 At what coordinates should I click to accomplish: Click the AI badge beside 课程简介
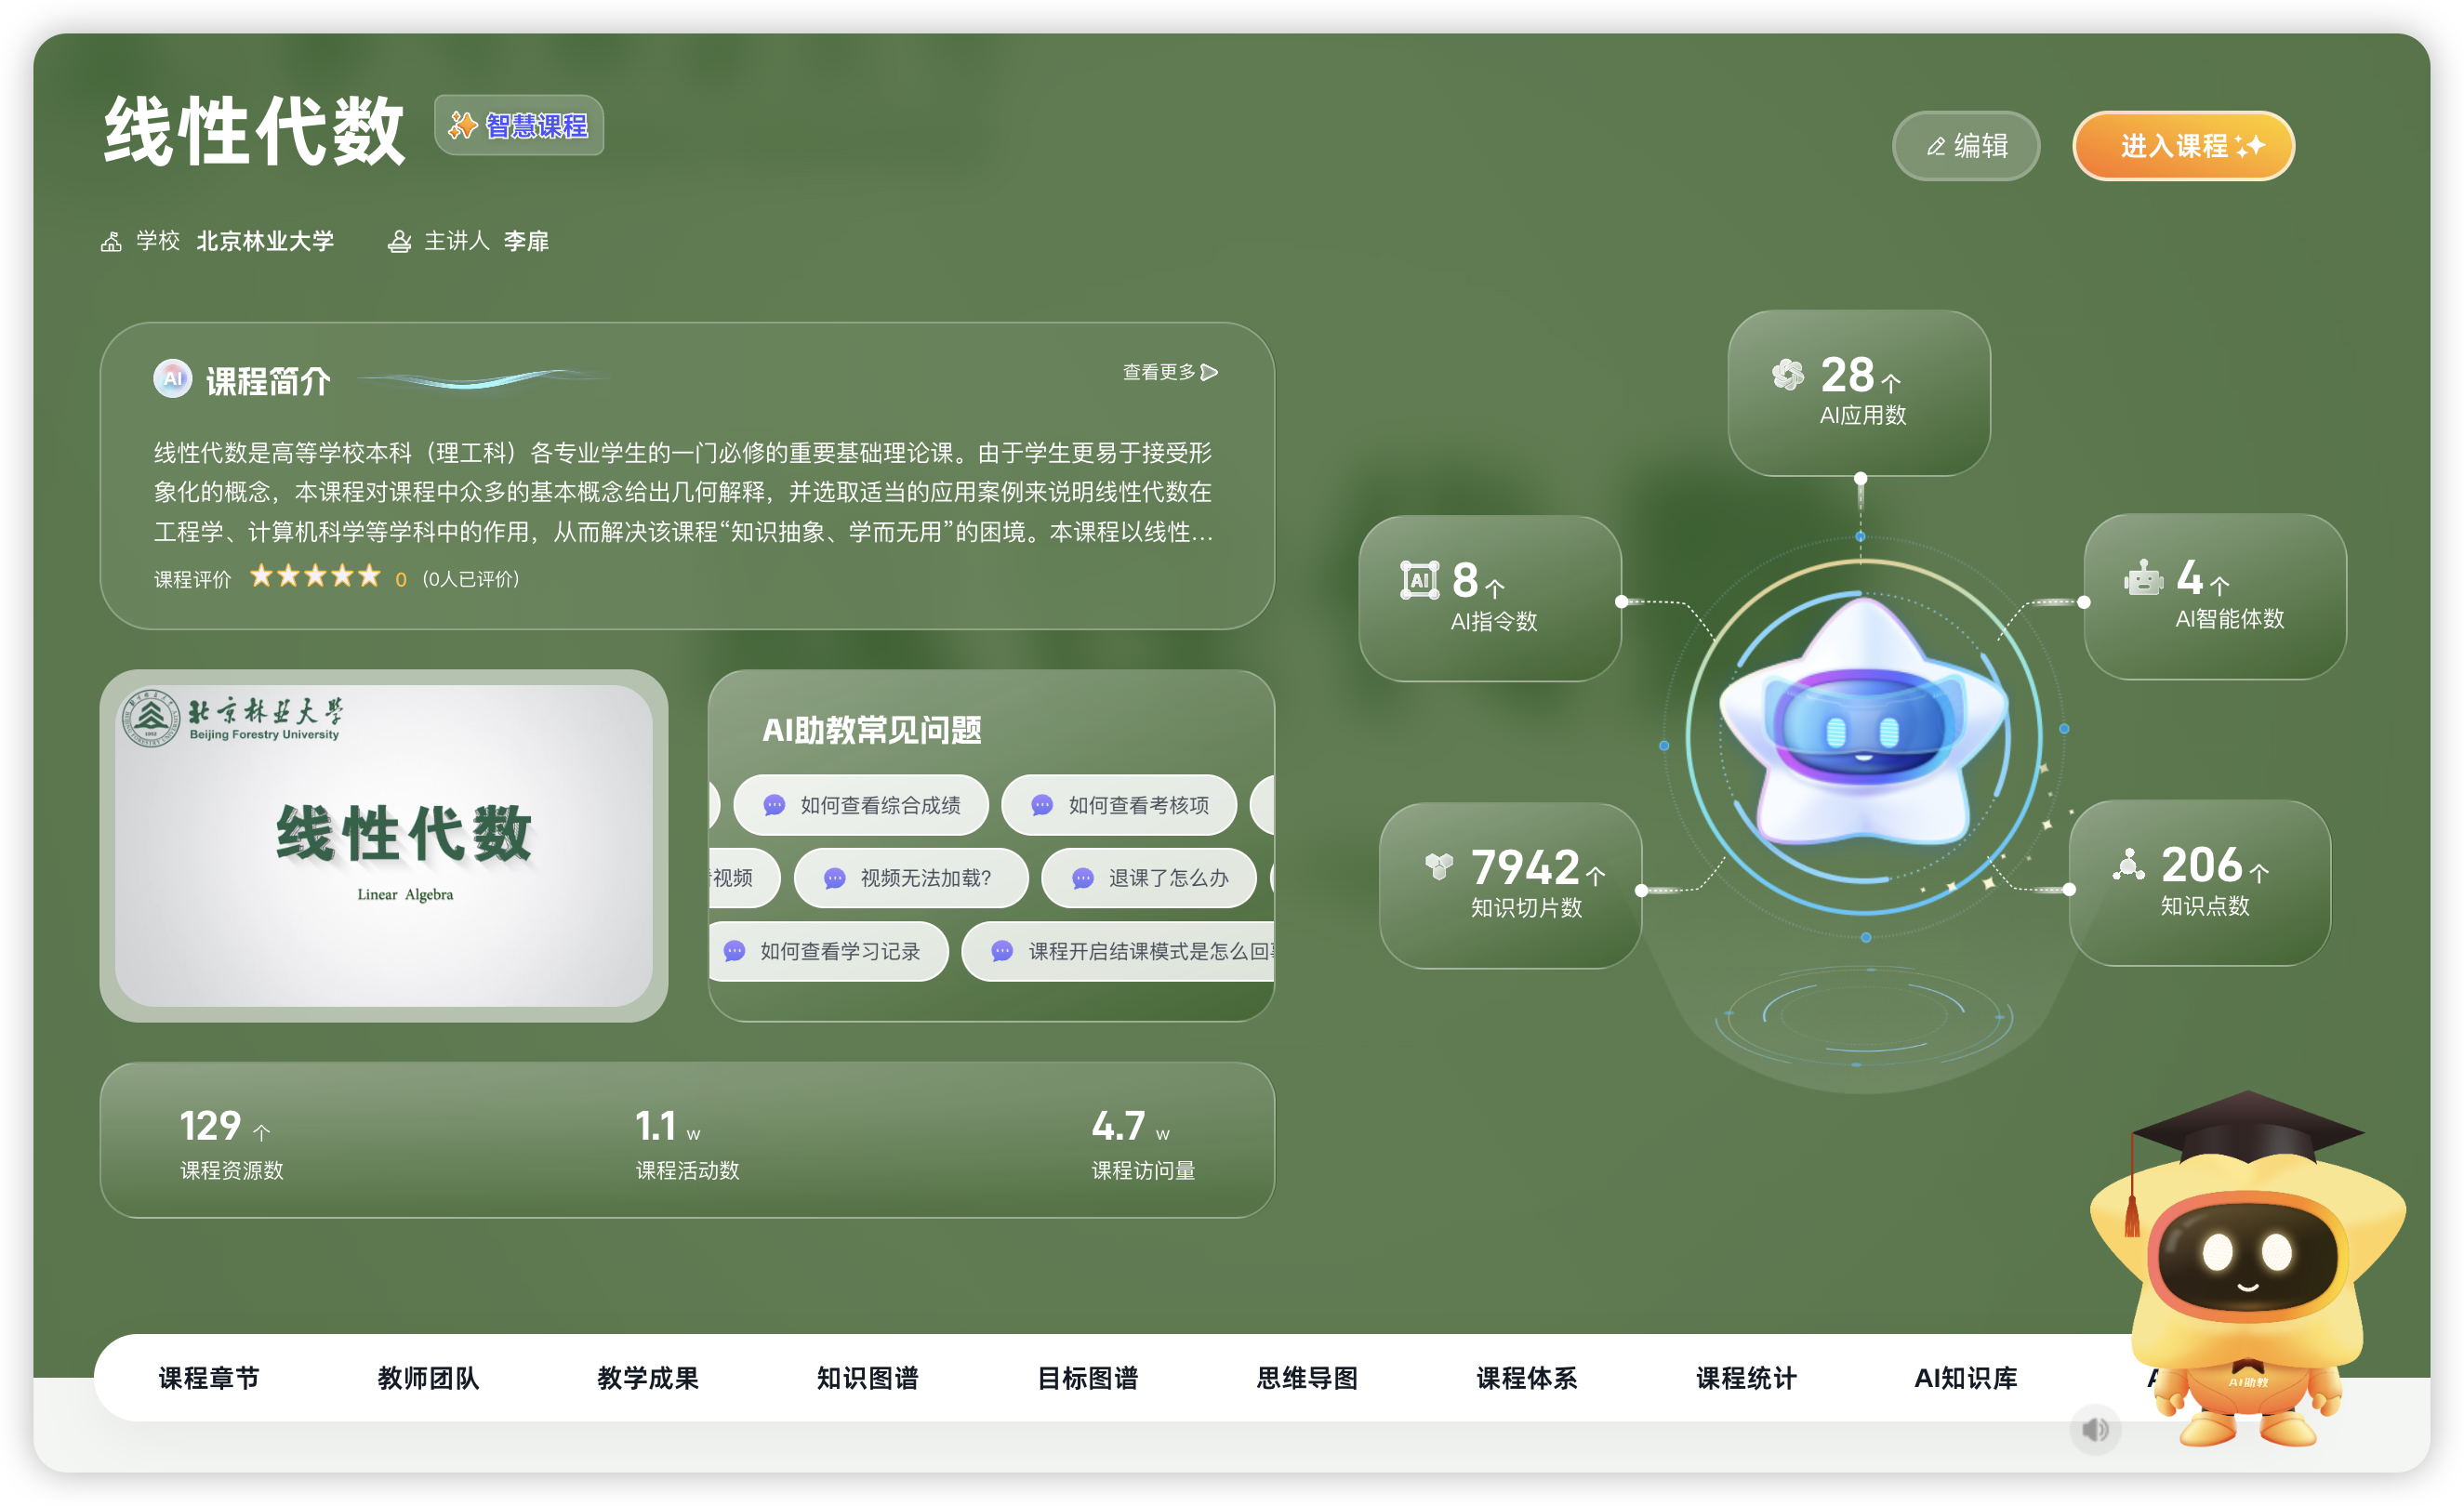[x=172, y=379]
